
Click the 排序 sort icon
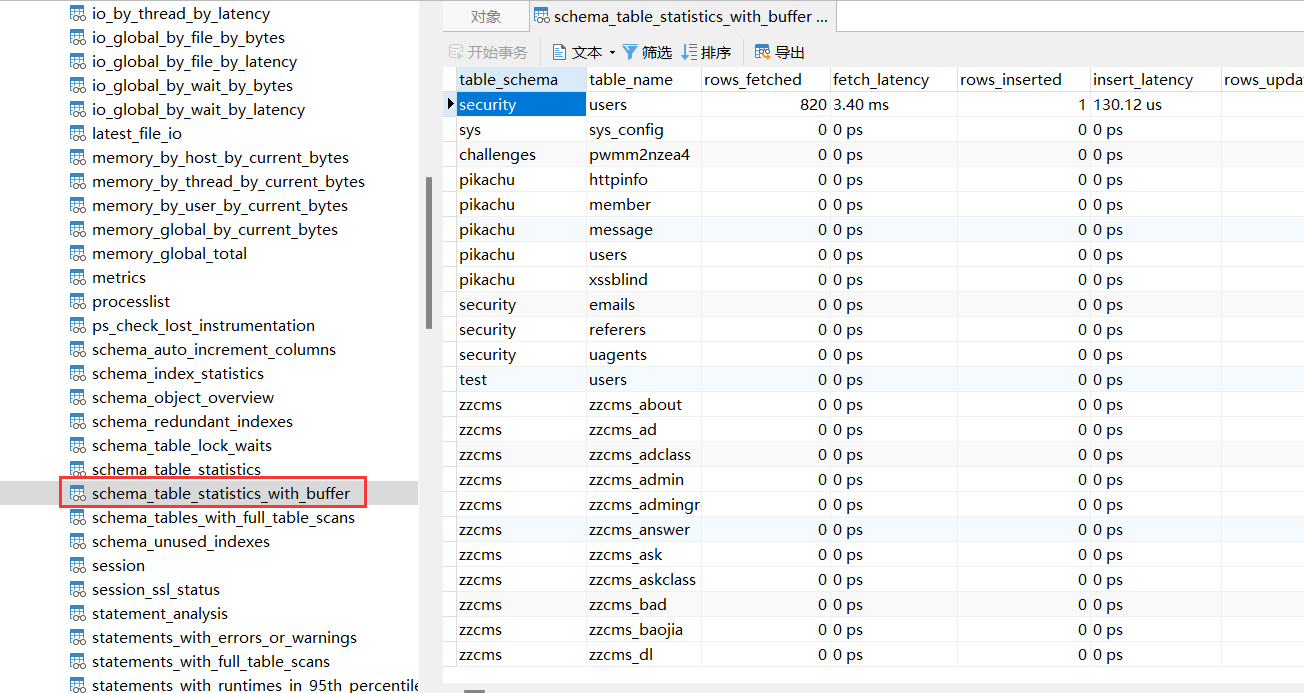tap(690, 52)
